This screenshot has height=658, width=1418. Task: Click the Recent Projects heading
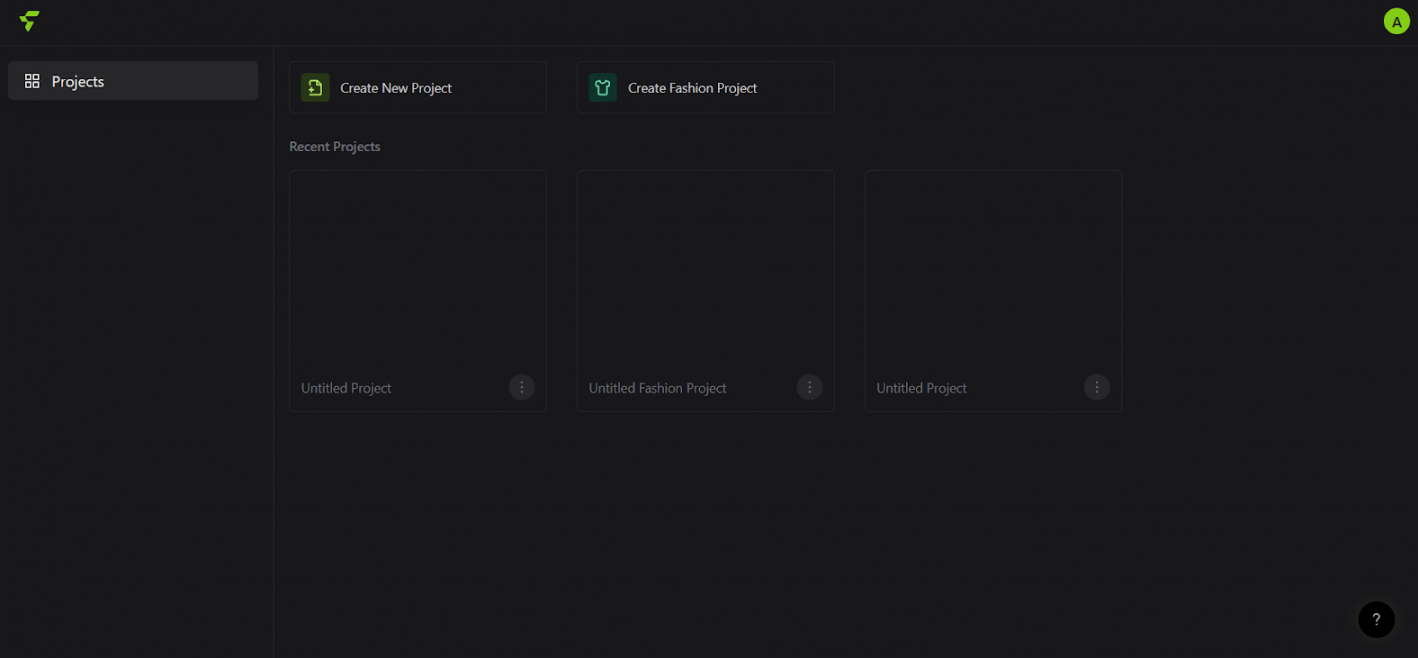[335, 146]
